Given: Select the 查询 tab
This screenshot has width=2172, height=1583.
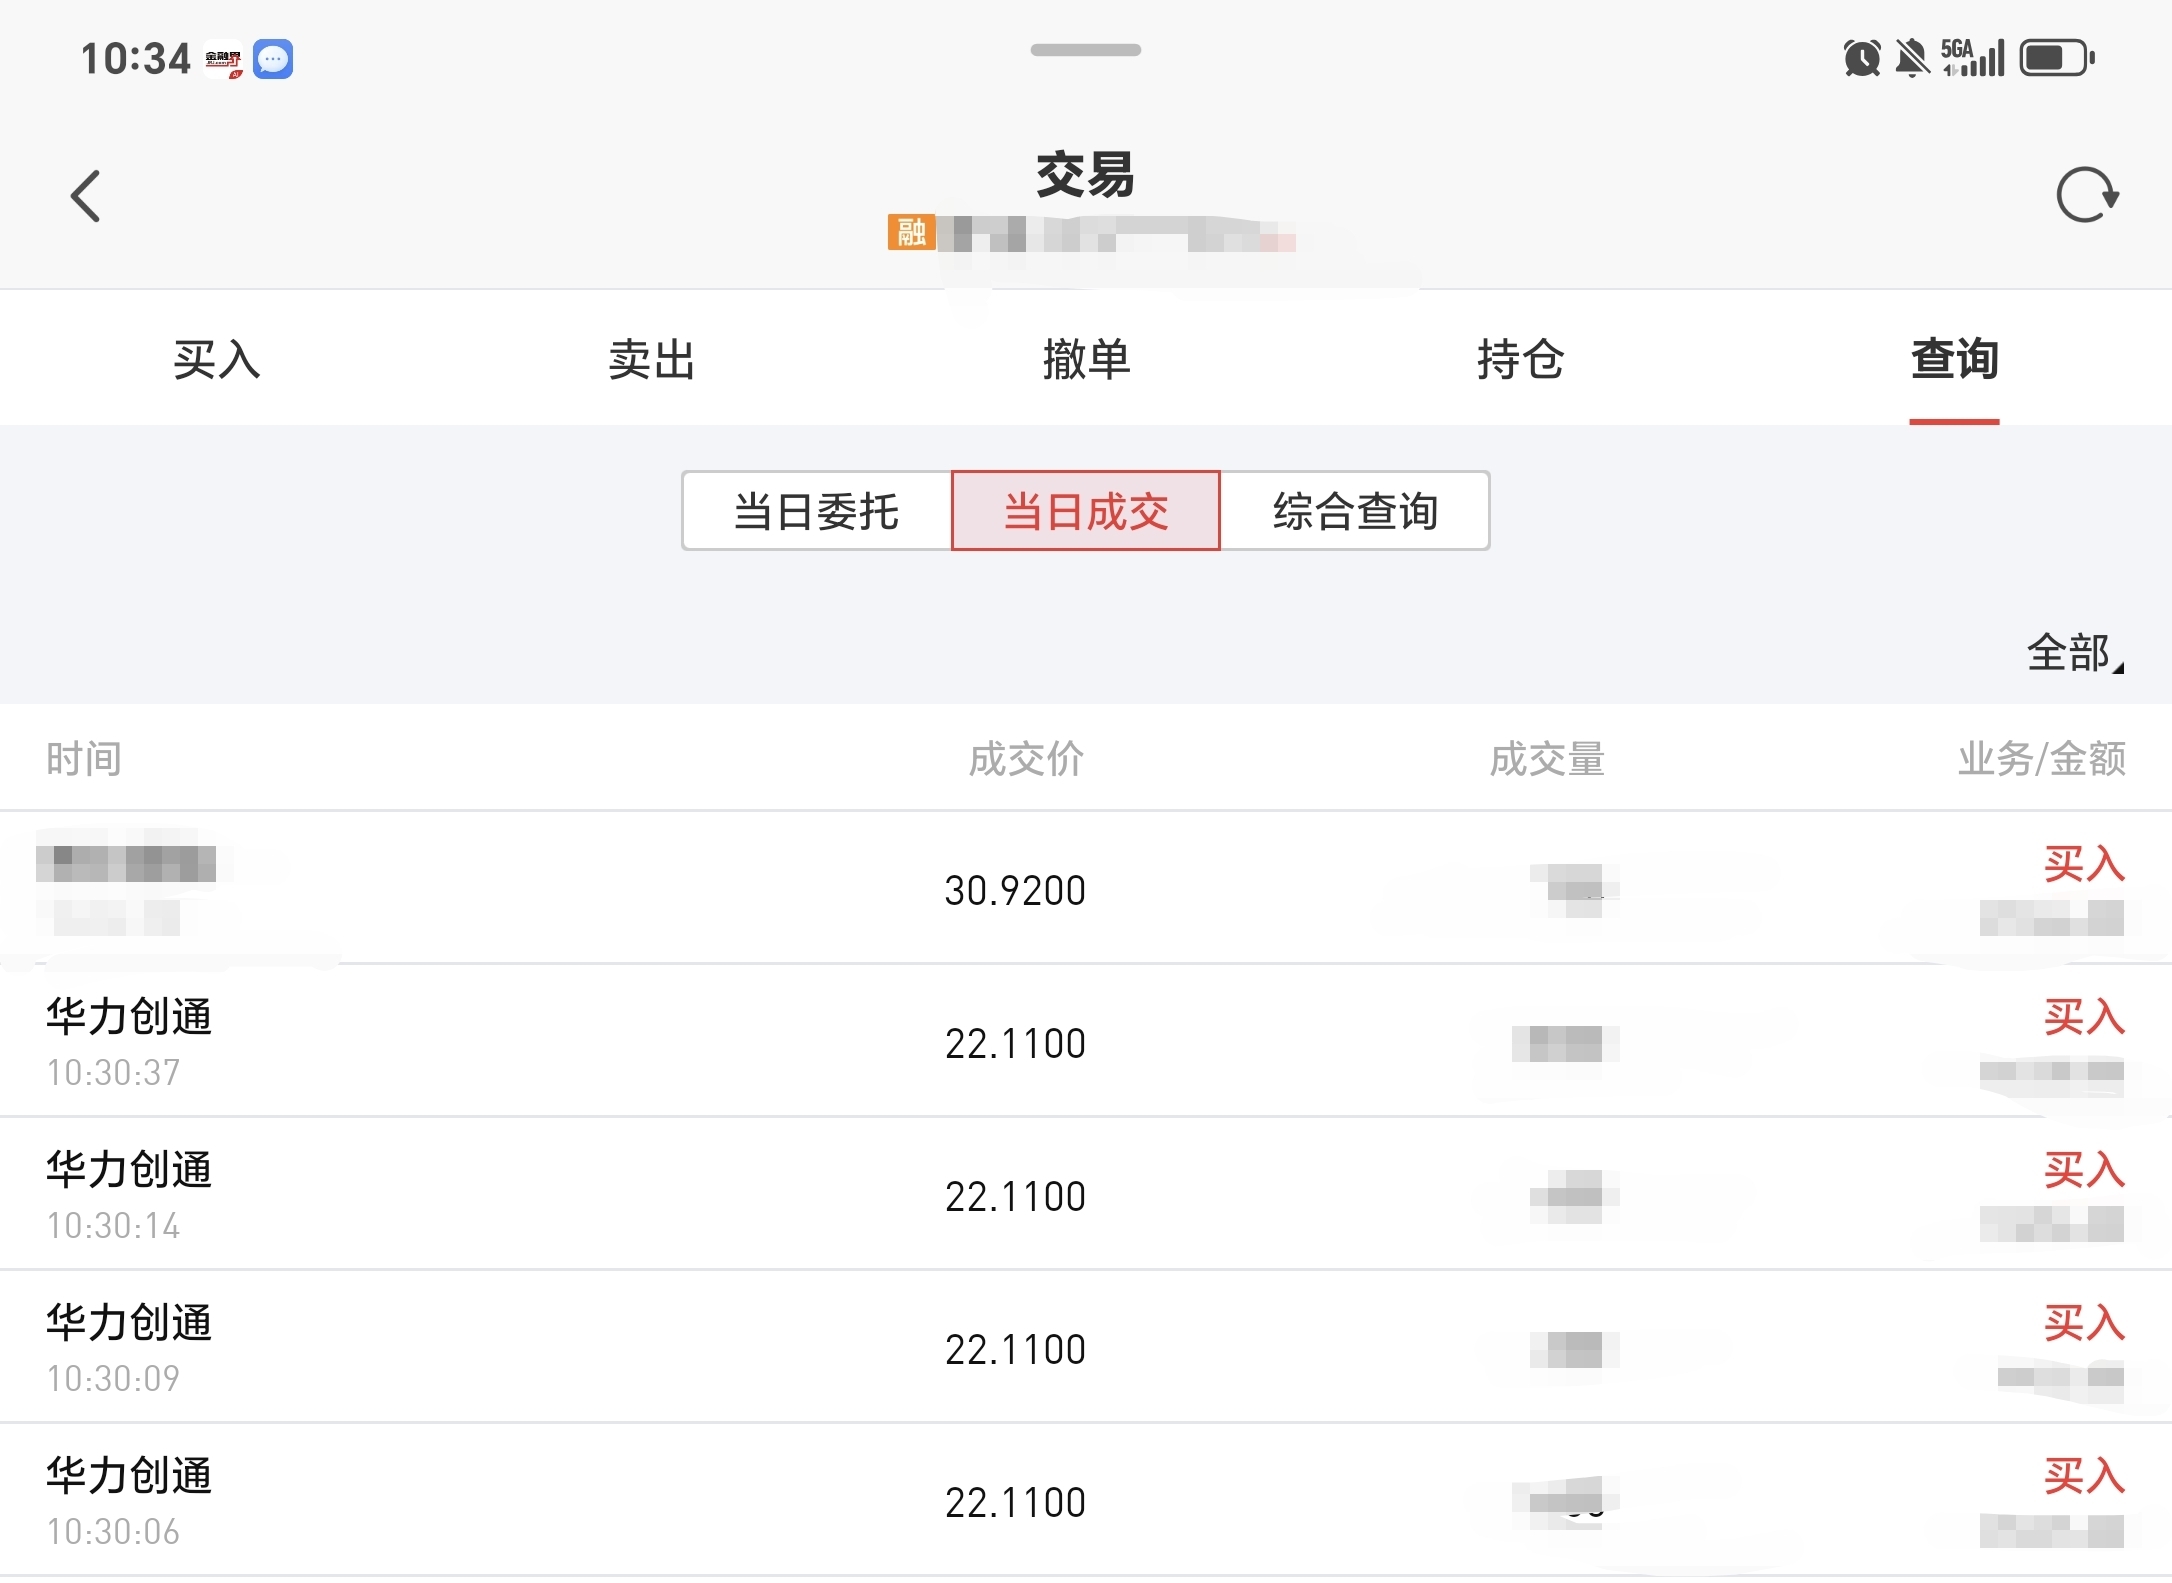Looking at the screenshot, I should (x=1954, y=359).
